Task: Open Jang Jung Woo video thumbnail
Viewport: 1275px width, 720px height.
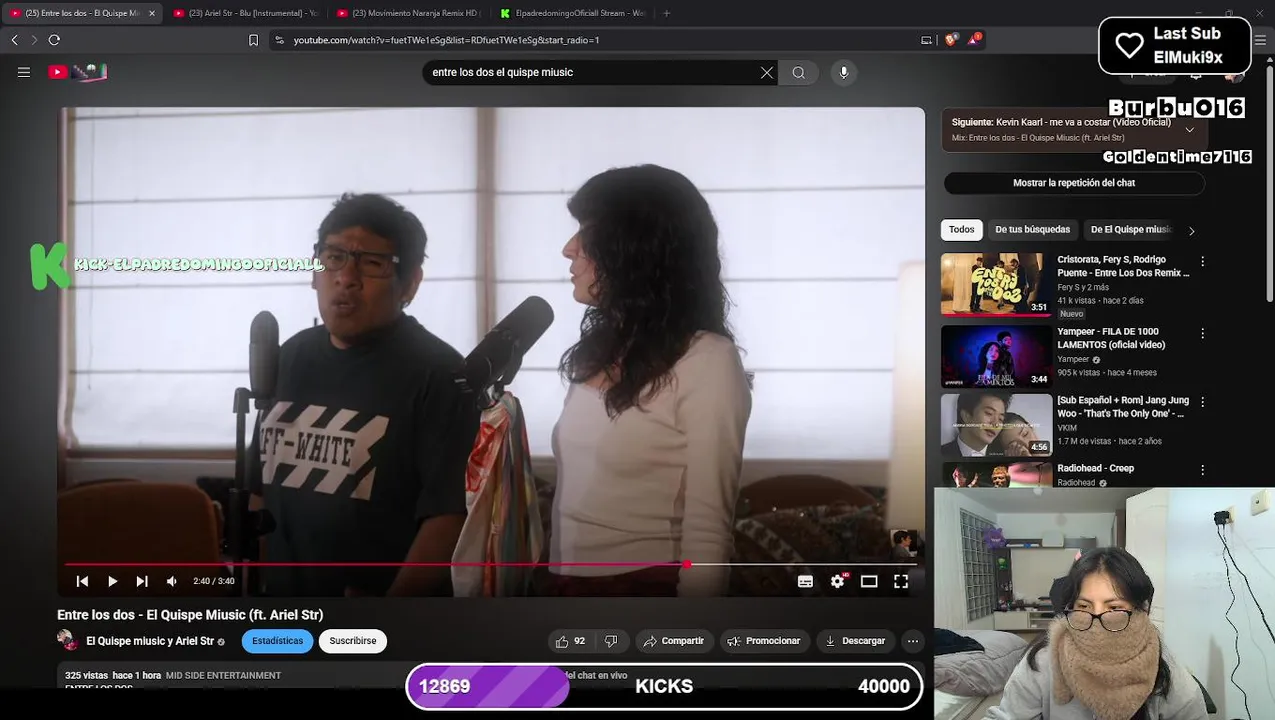Action: click(x=996, y=425)
